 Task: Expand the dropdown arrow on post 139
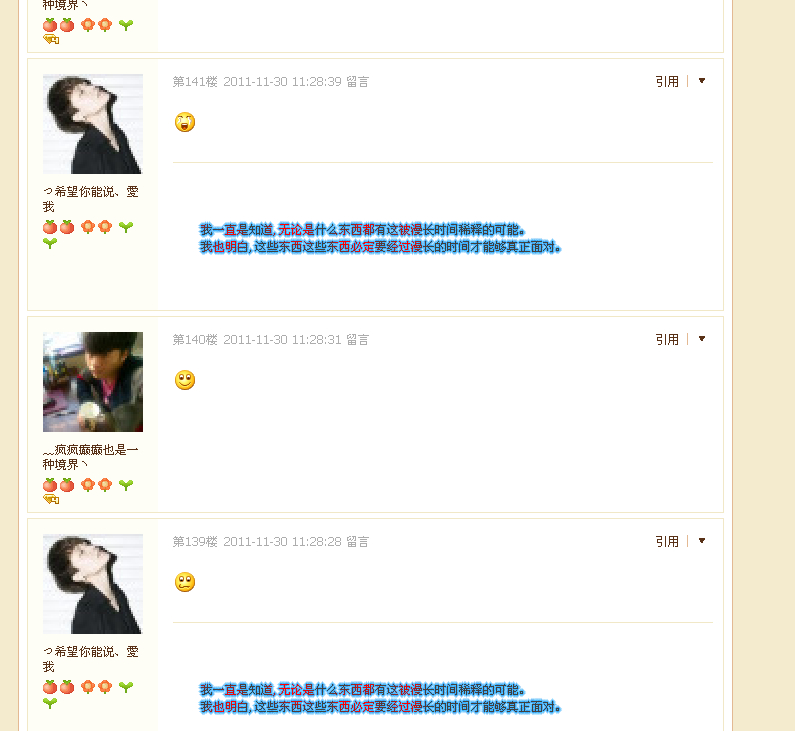[702, 540]
